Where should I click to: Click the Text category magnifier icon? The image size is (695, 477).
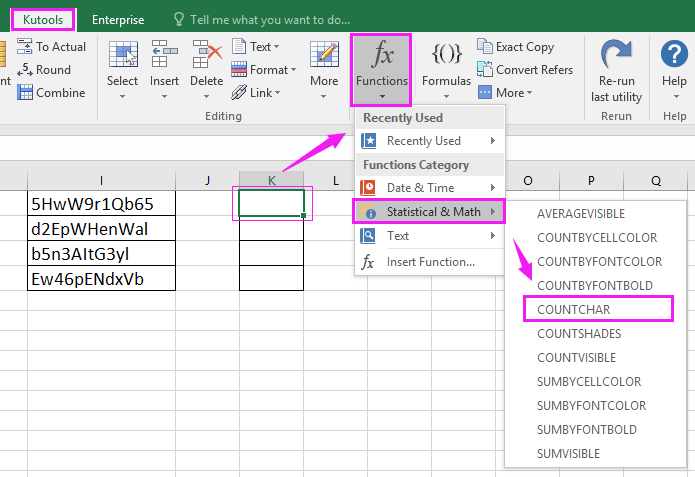(368, 236)
